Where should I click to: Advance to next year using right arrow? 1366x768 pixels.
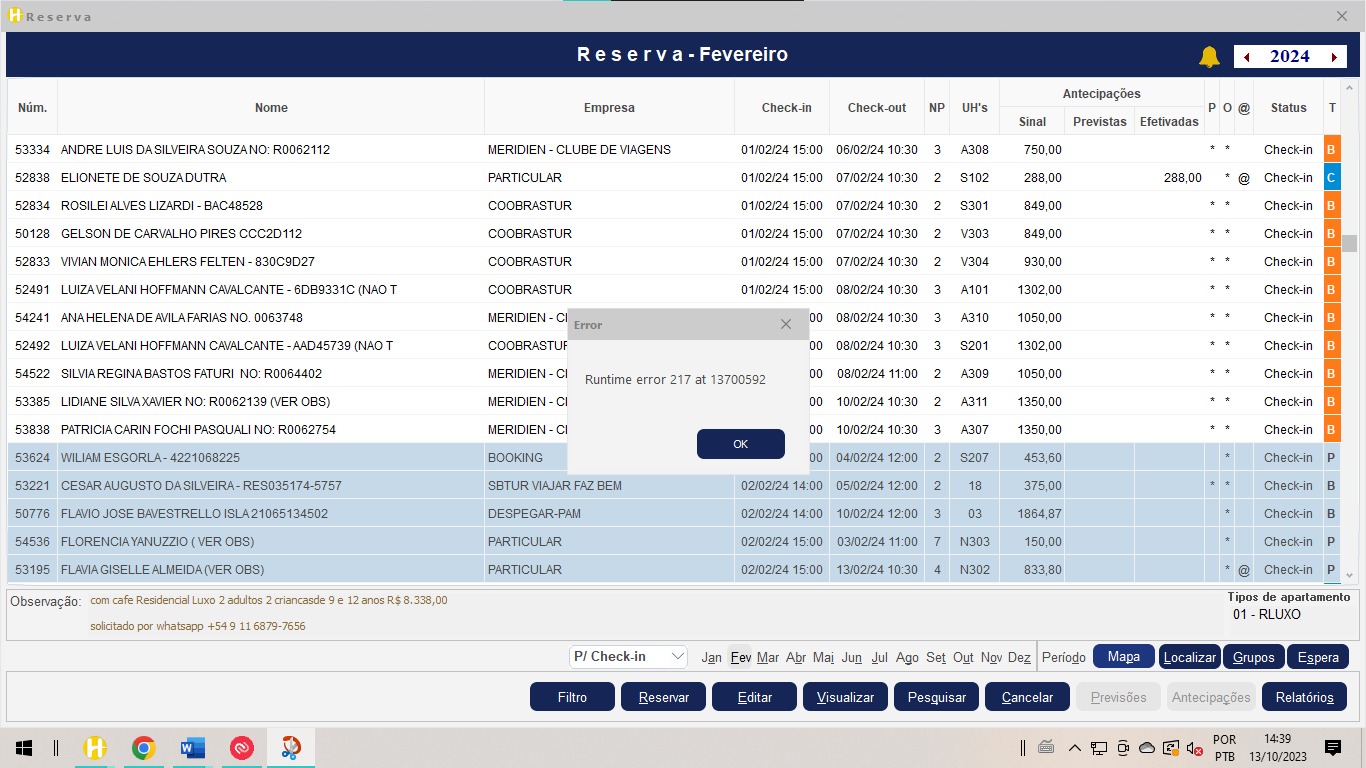[1334, 57]
